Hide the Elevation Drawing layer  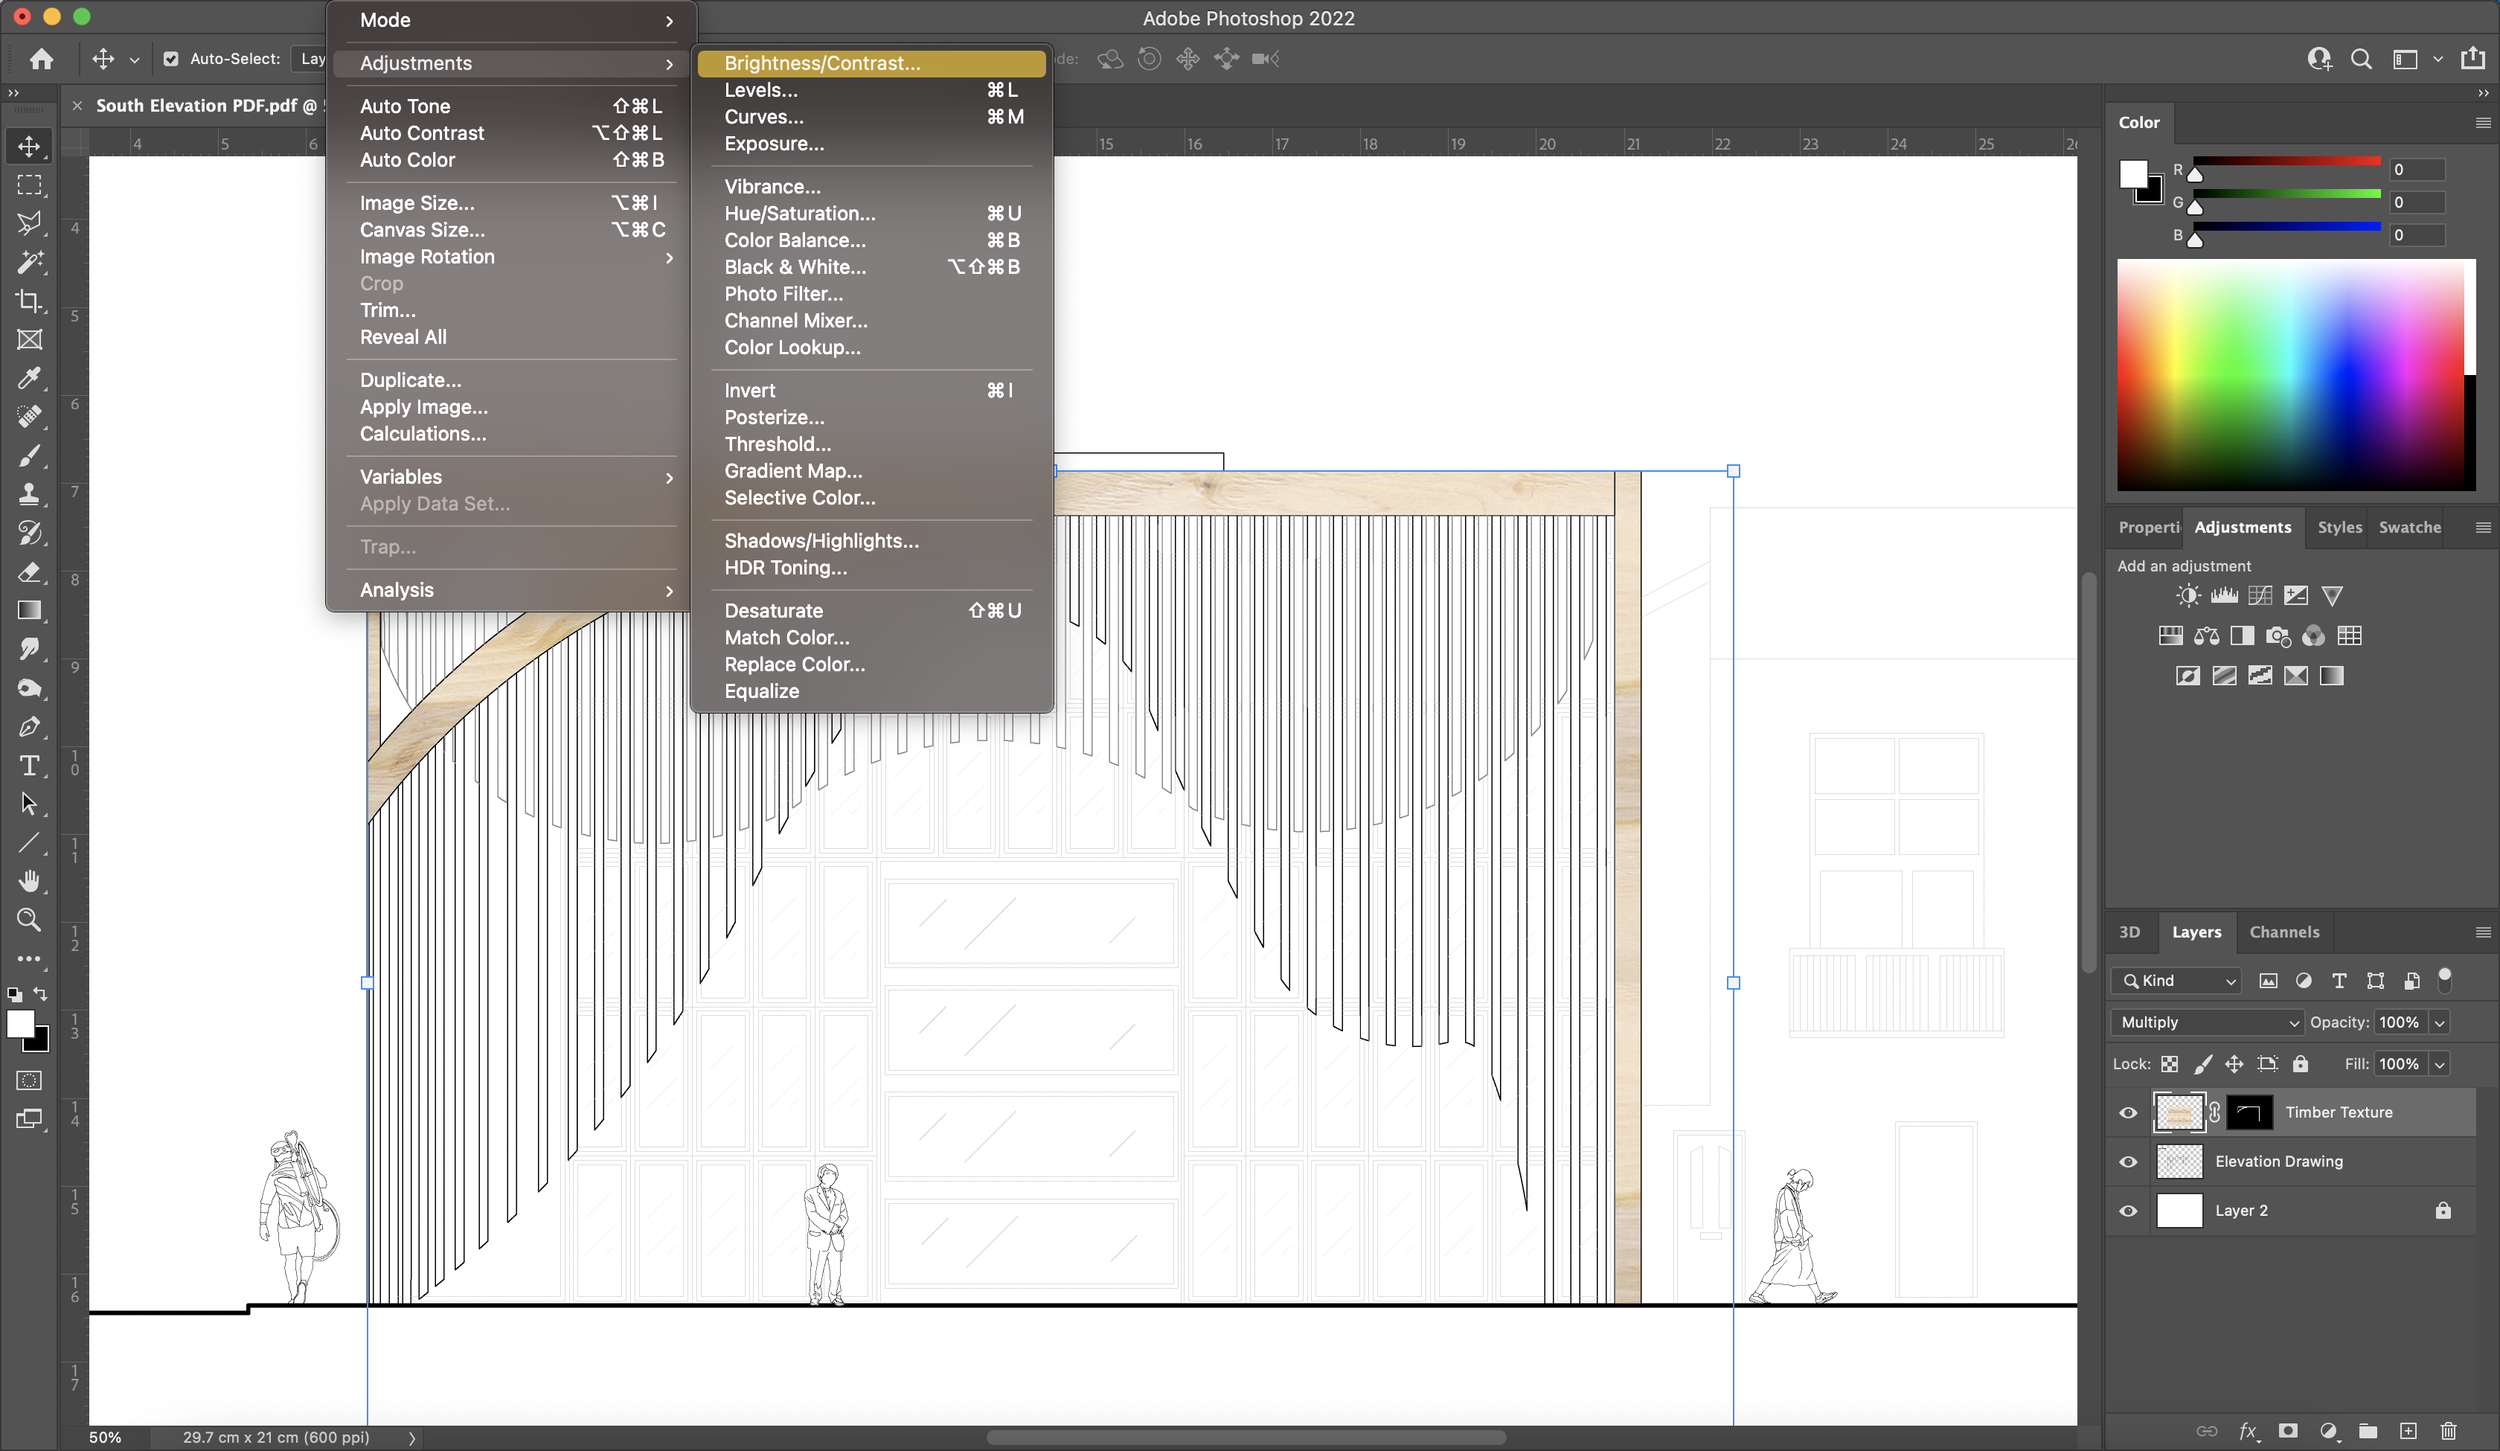coord(2128,1162)
